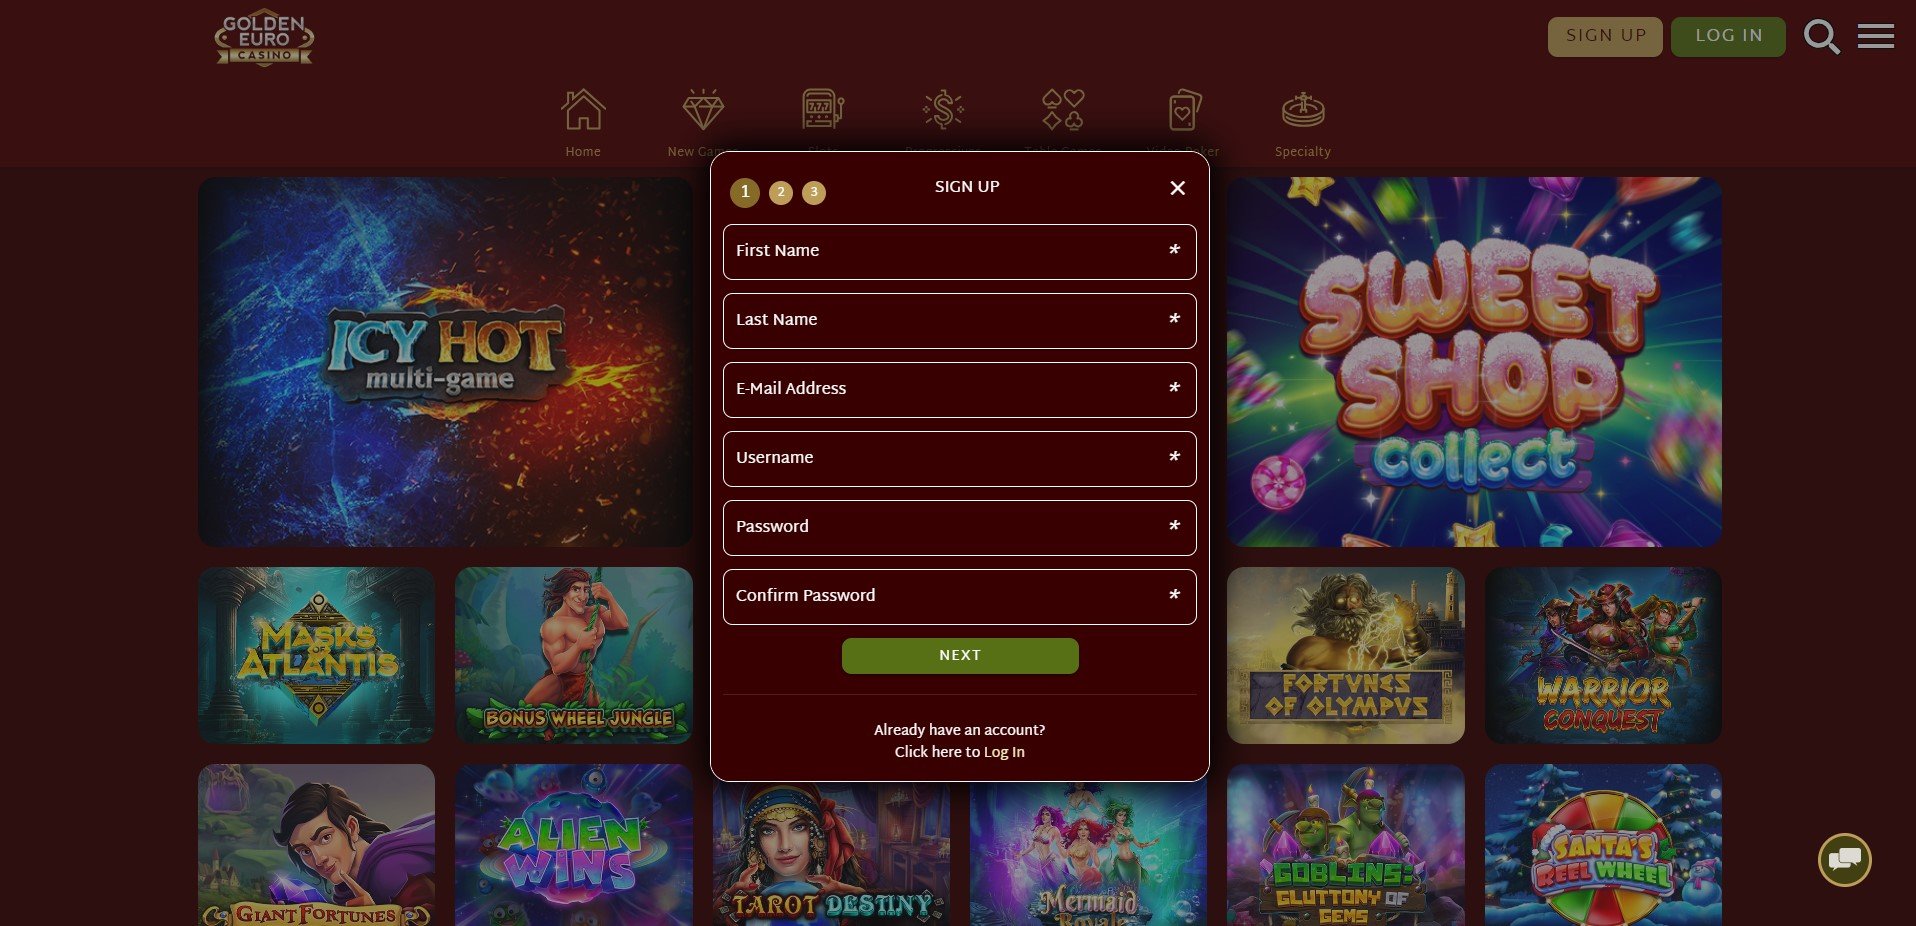The image size is (1916, 926).
Task: Open the live chat bubble icon
Action: click(x=1845, y=860)
